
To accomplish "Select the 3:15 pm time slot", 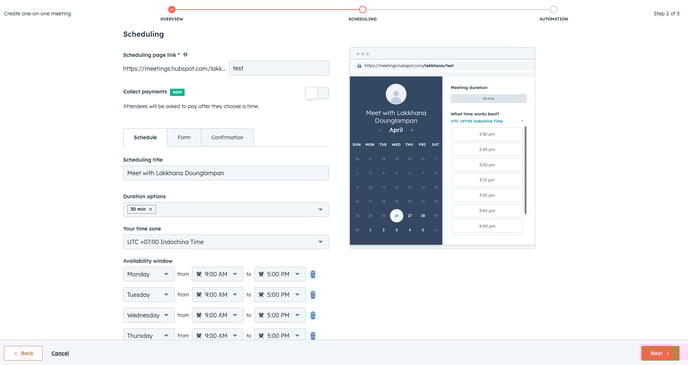I will pyautogui.click(x=487, y=180).
